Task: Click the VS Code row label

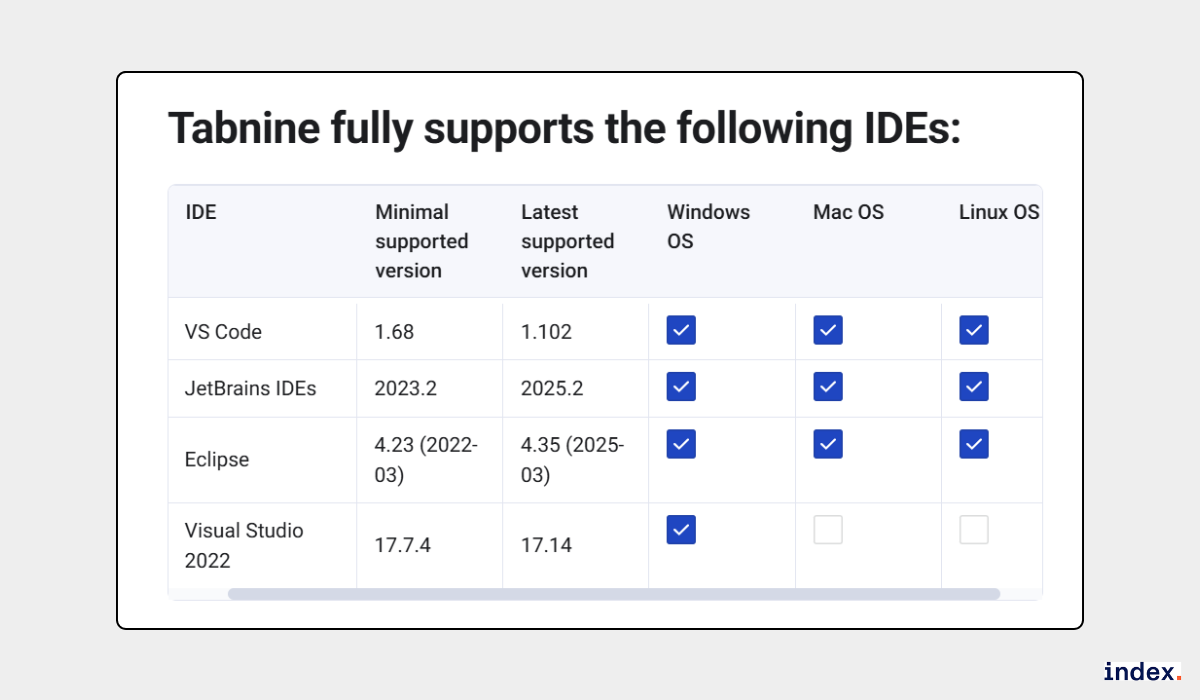Action: pos(223,332)
